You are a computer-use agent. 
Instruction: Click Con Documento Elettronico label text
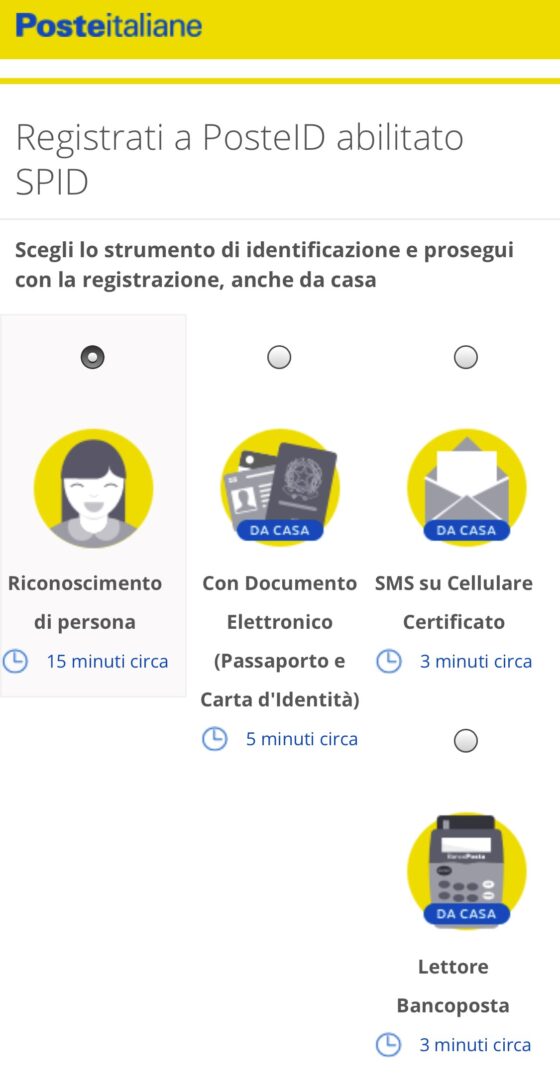(x=280, y=642)
